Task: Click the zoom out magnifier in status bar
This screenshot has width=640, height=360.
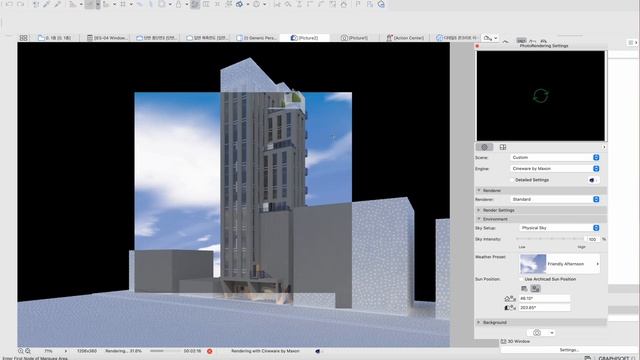Action: point(28,351)
